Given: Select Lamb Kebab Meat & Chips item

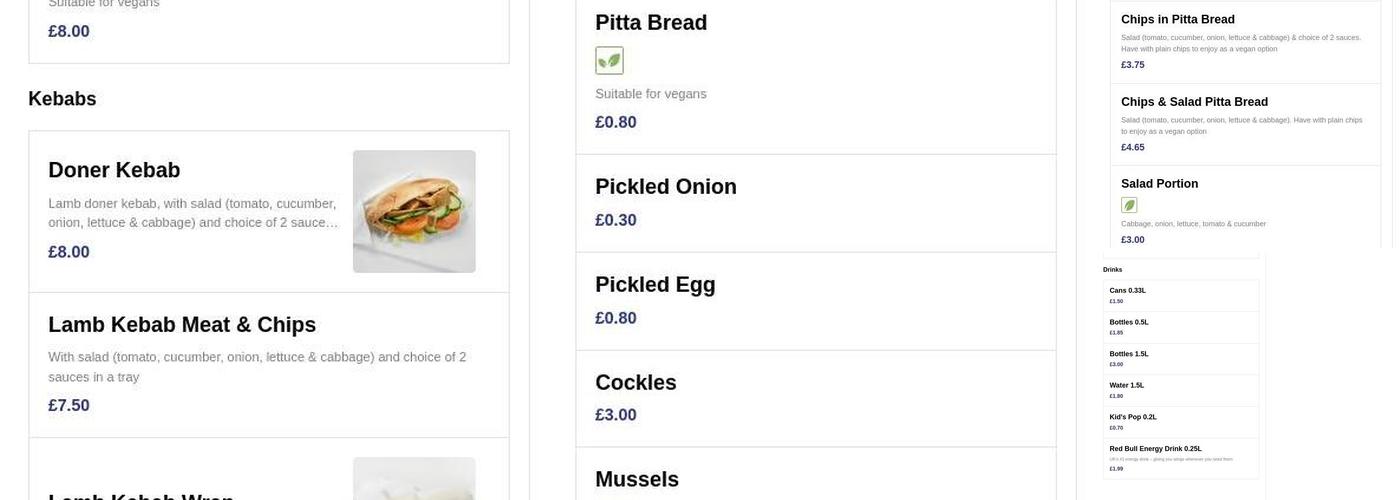Looking at the screenshot, I should (x=182, y=325).
